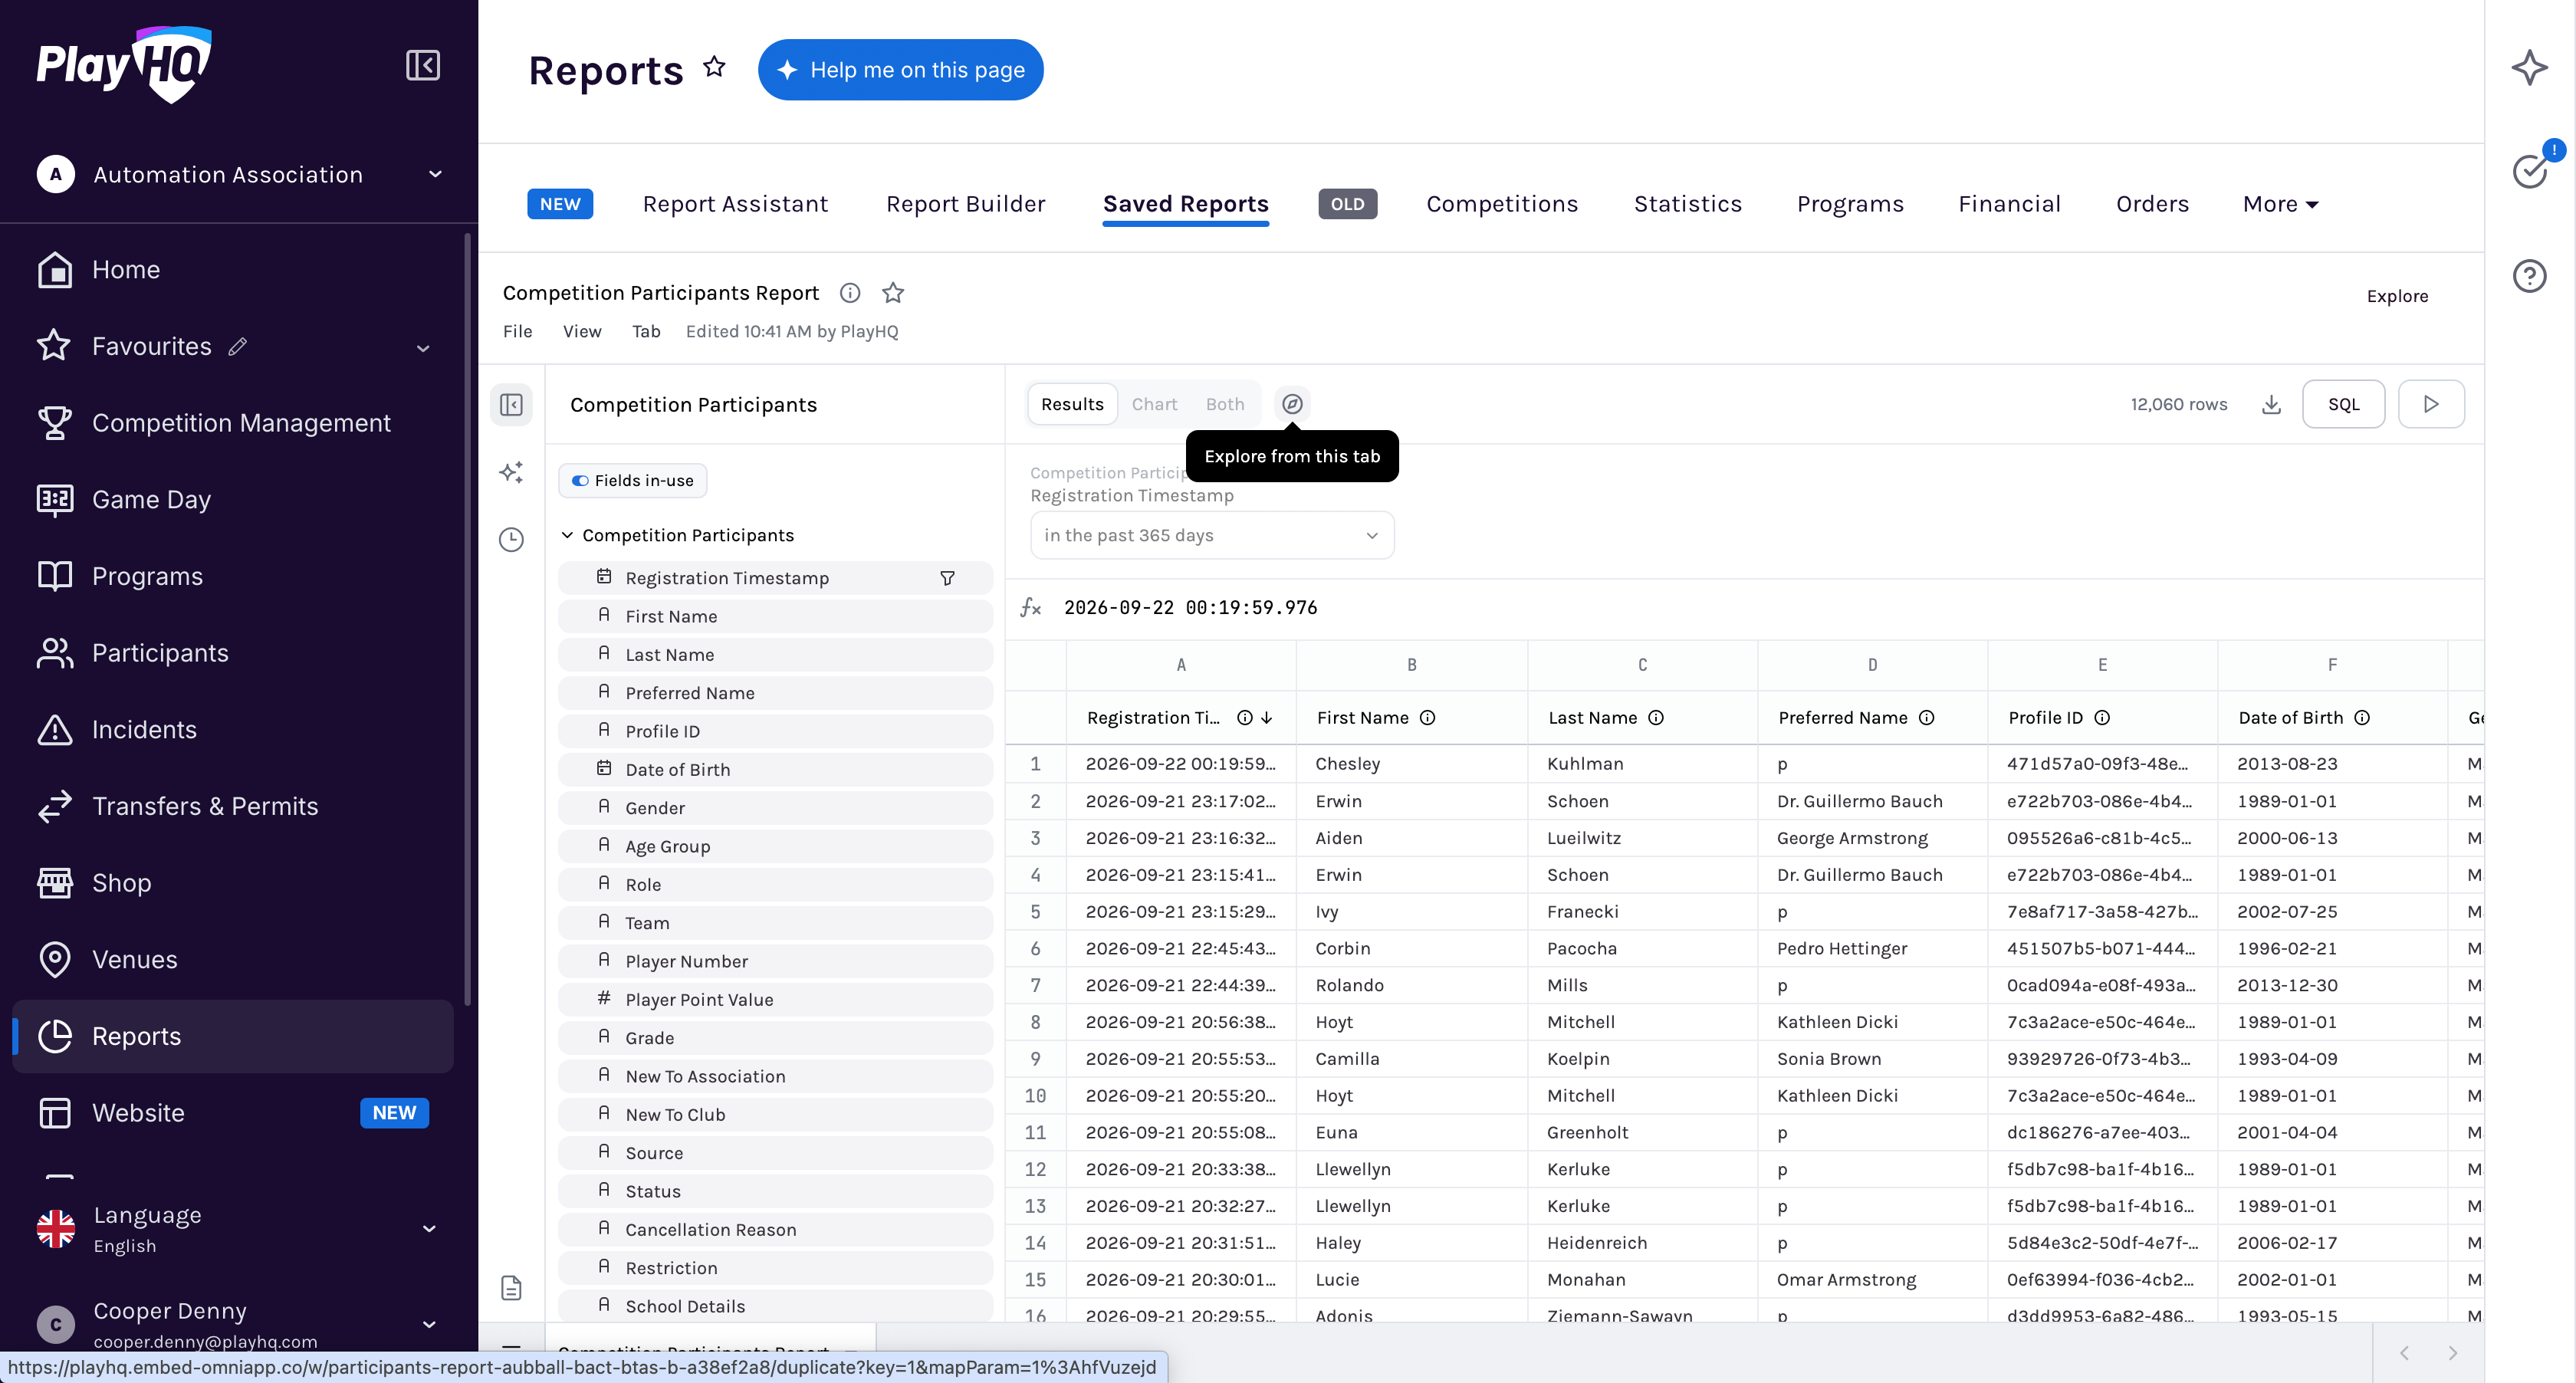Click the Chesley first name cell
Image resolution: width=2576 pixels, height=1383 pixels.
click(x=1411, y=764)
